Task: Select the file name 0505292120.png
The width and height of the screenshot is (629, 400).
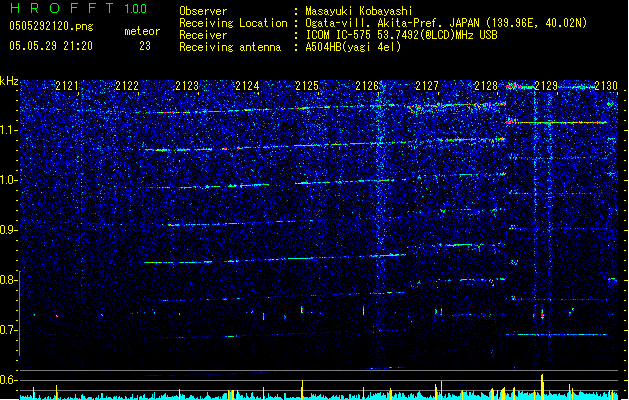Action: coord(51,26)
